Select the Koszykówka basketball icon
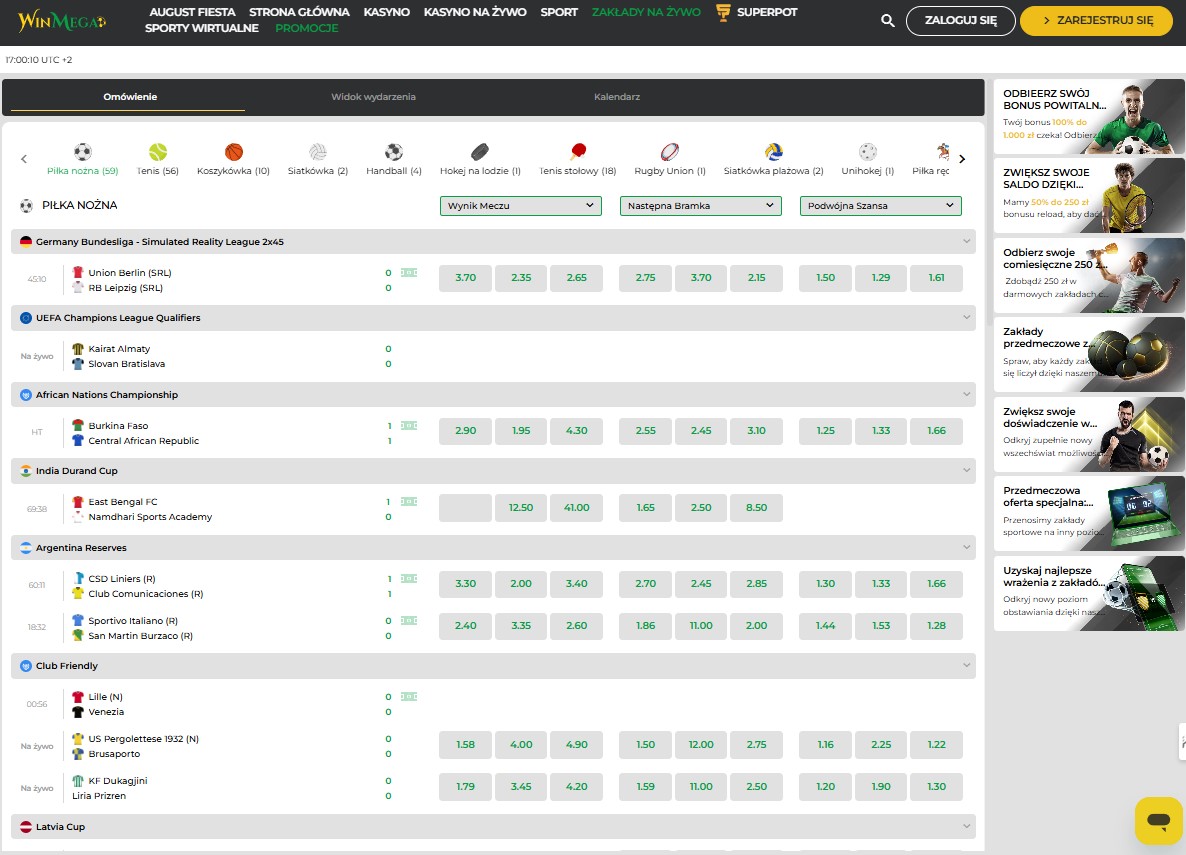This screenshot has width=1186, height=855. click(x=233, y=152)
